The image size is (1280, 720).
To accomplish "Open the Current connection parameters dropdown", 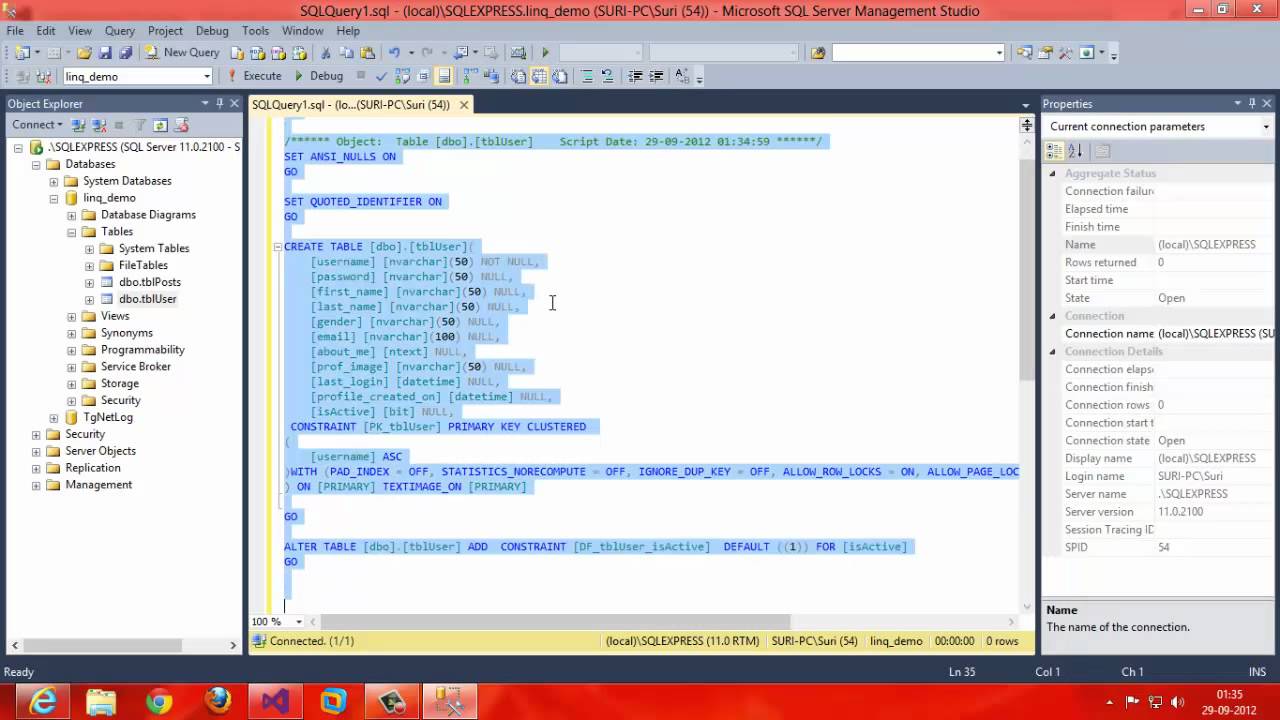I will (1264, 127).
